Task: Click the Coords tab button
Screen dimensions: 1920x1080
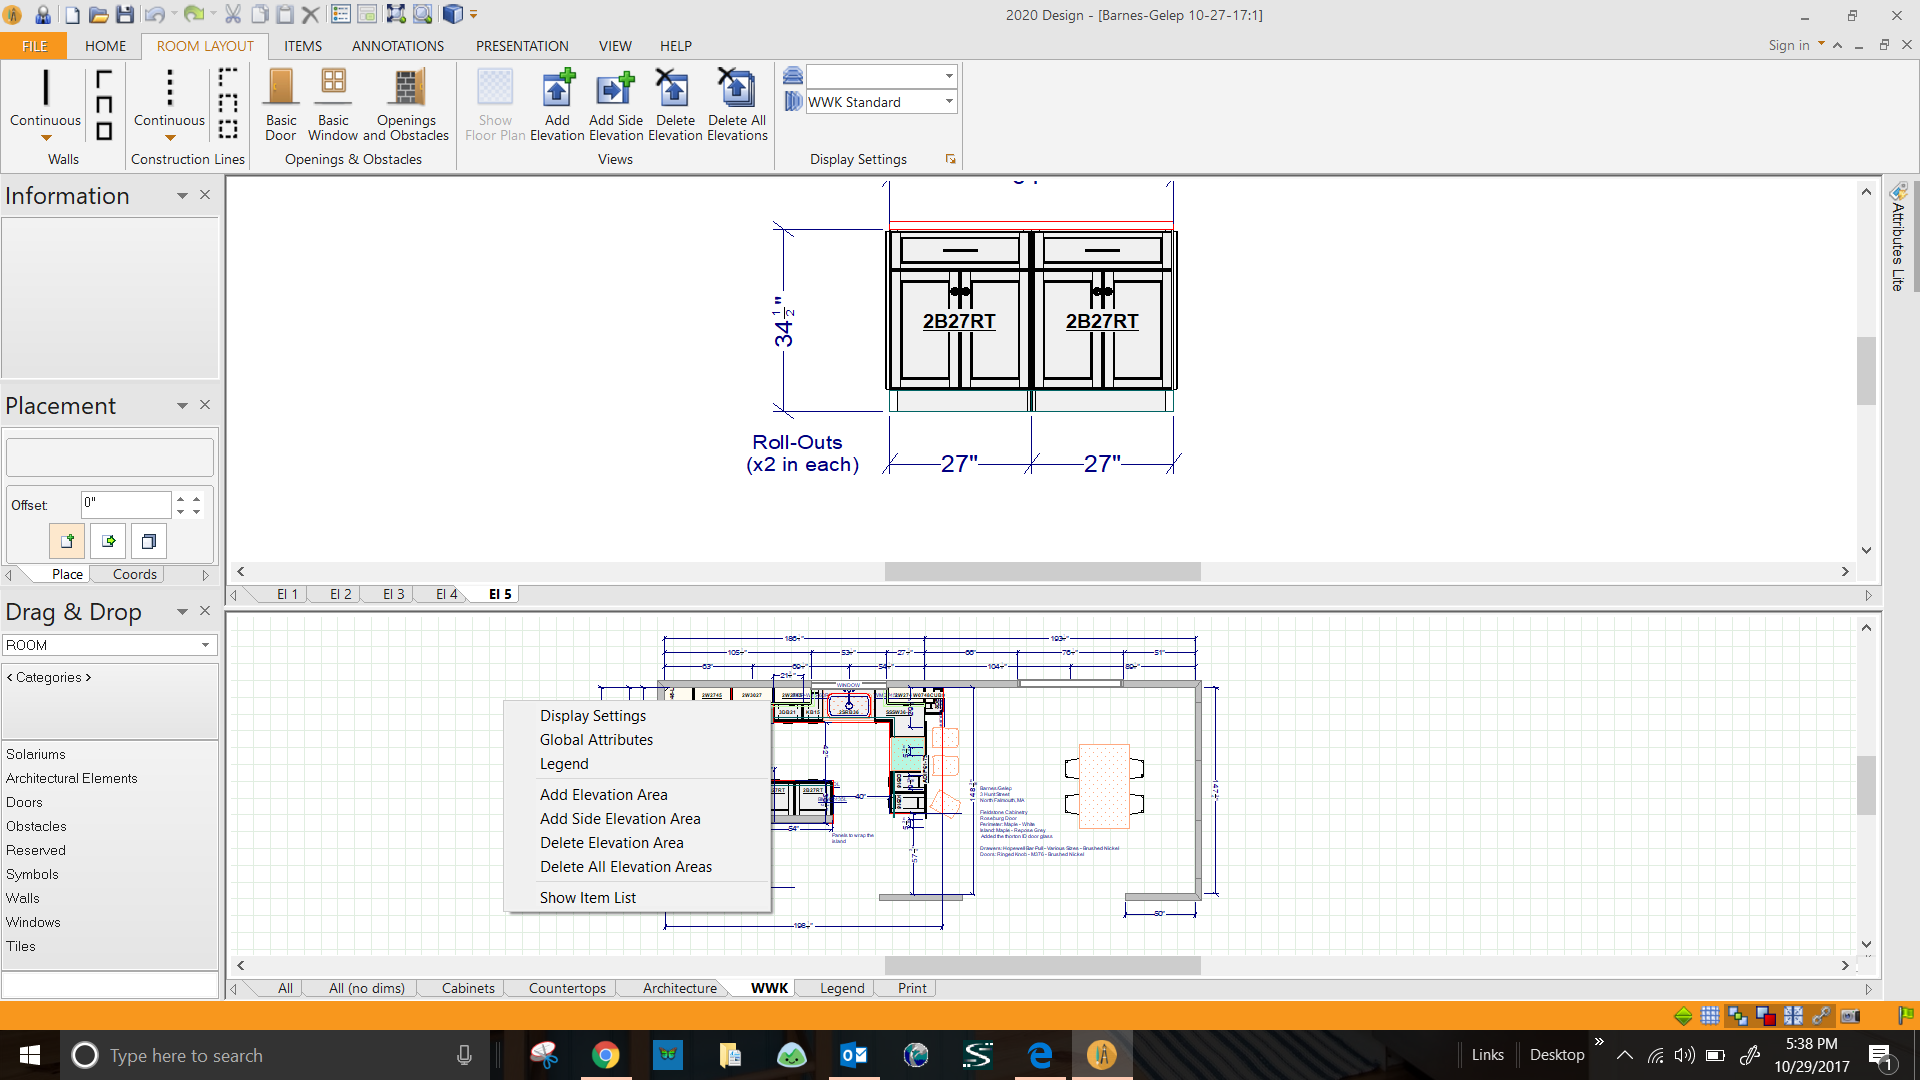Action: pyautogui.click(x=135, y=574)
